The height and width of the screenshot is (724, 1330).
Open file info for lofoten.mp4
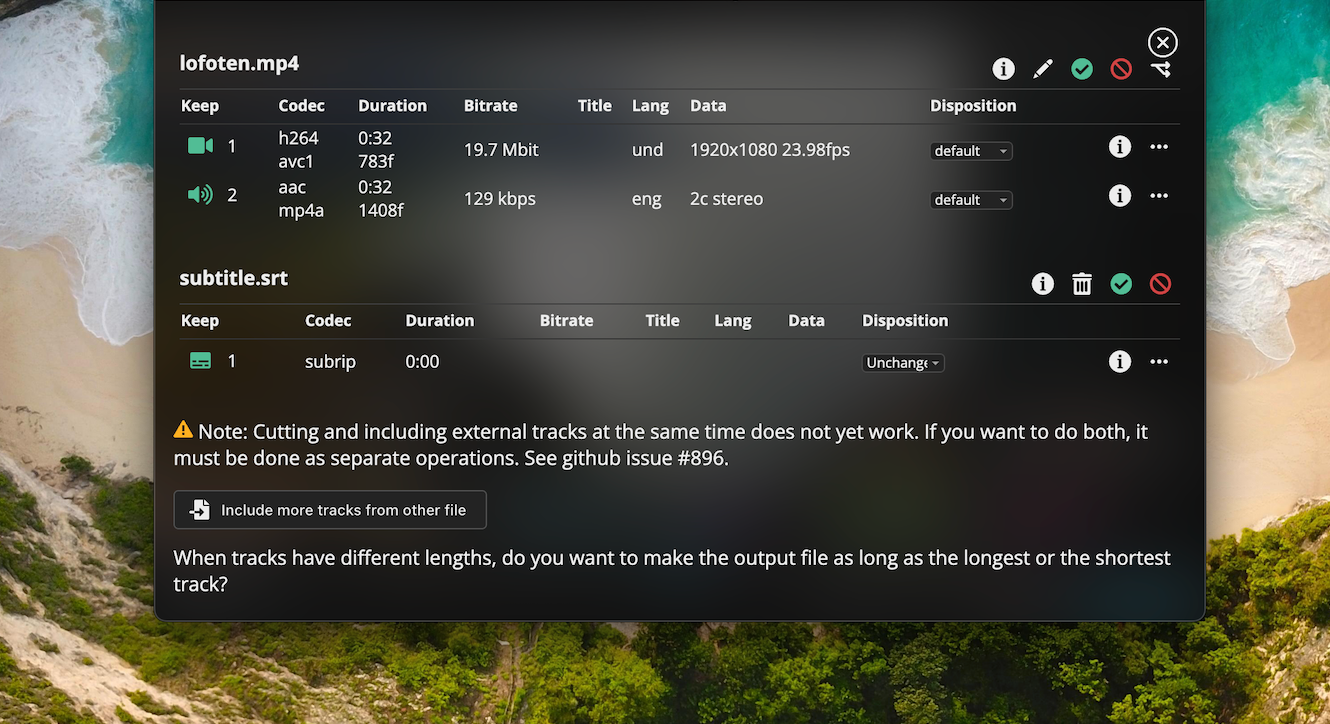click(x=1003, y=68)
